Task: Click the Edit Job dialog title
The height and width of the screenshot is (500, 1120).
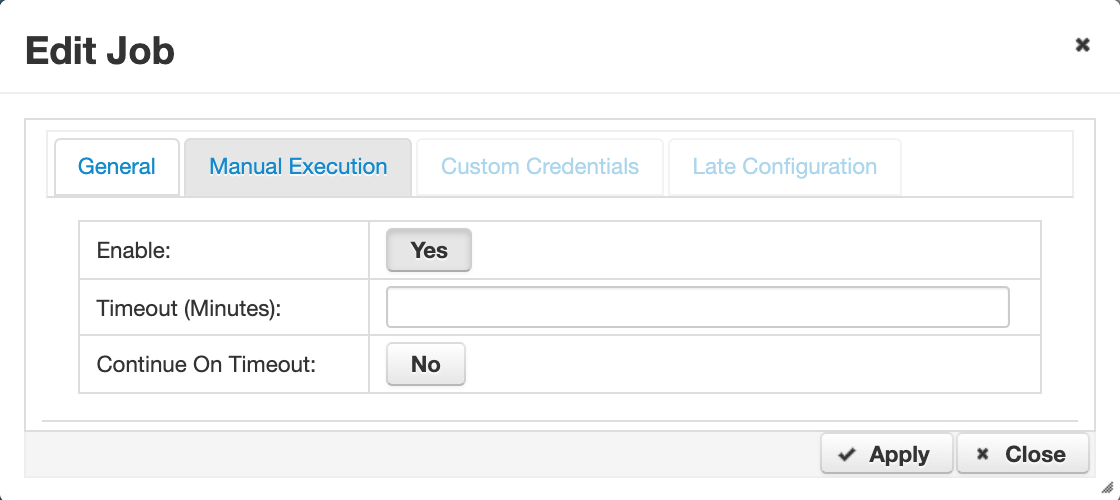Action: coord(100,51)
